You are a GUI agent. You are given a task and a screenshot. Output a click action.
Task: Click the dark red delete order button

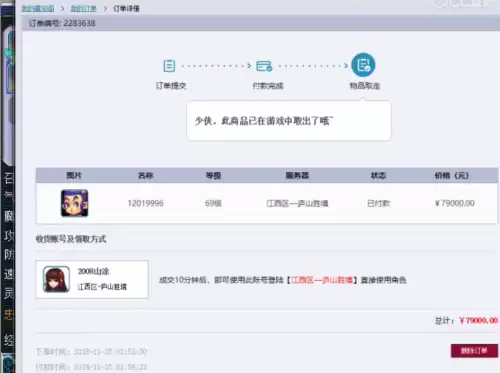point(474,351)
